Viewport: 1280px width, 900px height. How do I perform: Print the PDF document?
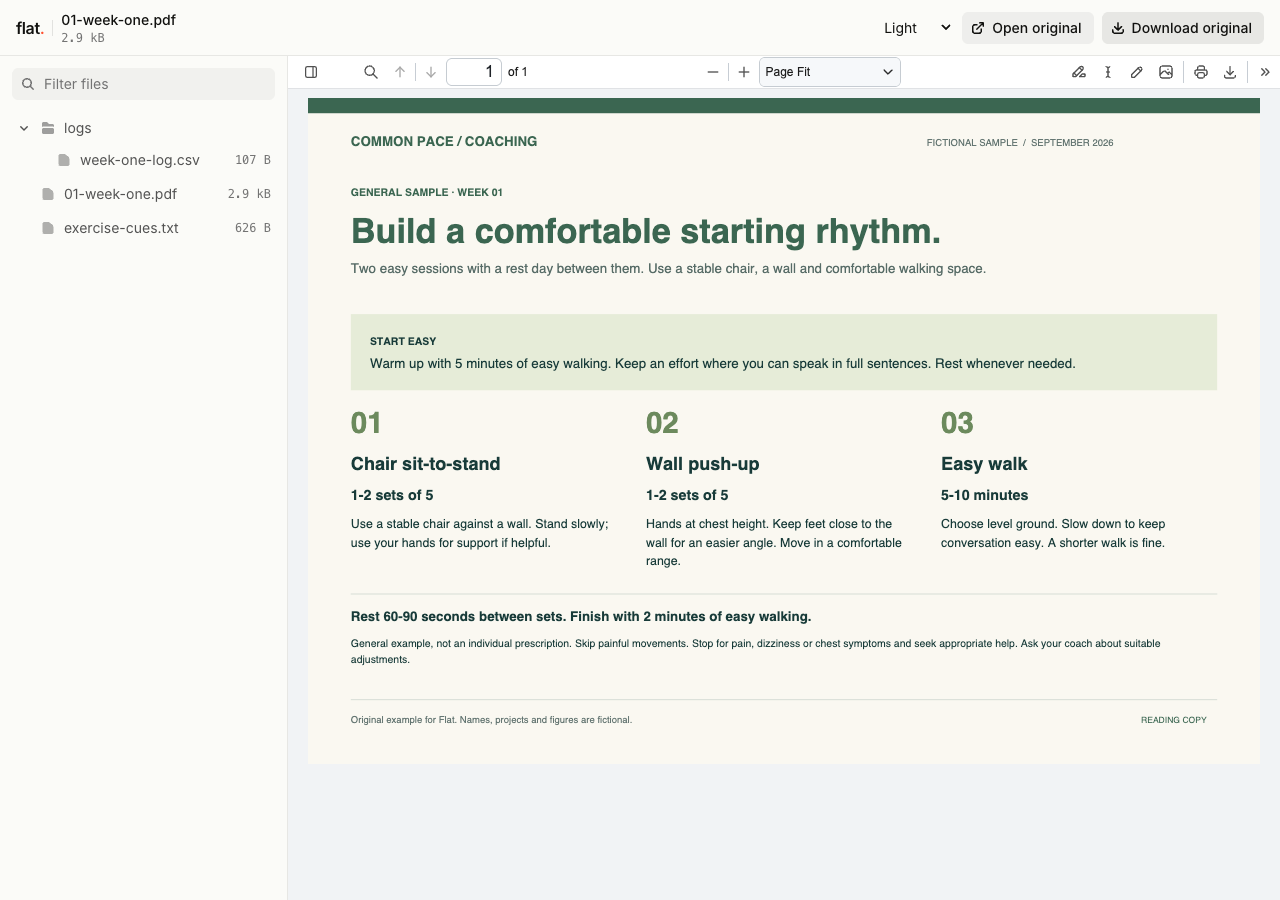coord(1201,72)
